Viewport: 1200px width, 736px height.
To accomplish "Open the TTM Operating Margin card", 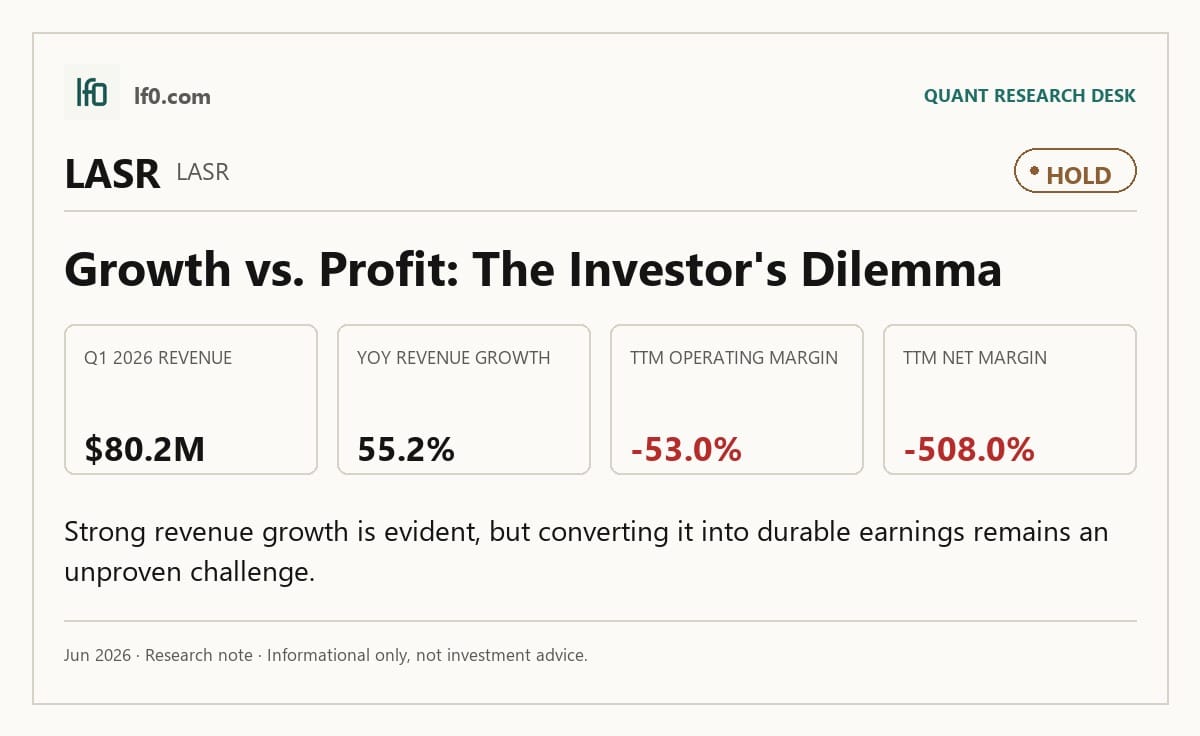I will pyautogui.click(x=737, y=399).
